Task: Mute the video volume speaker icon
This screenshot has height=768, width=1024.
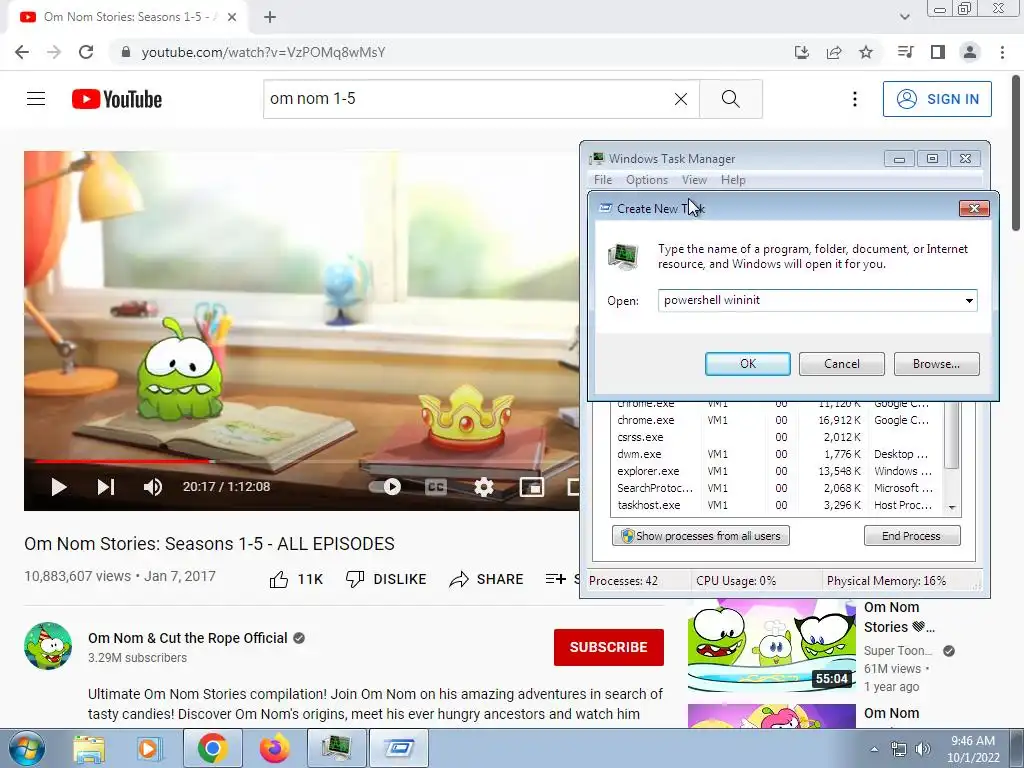Action: [153, 487]
